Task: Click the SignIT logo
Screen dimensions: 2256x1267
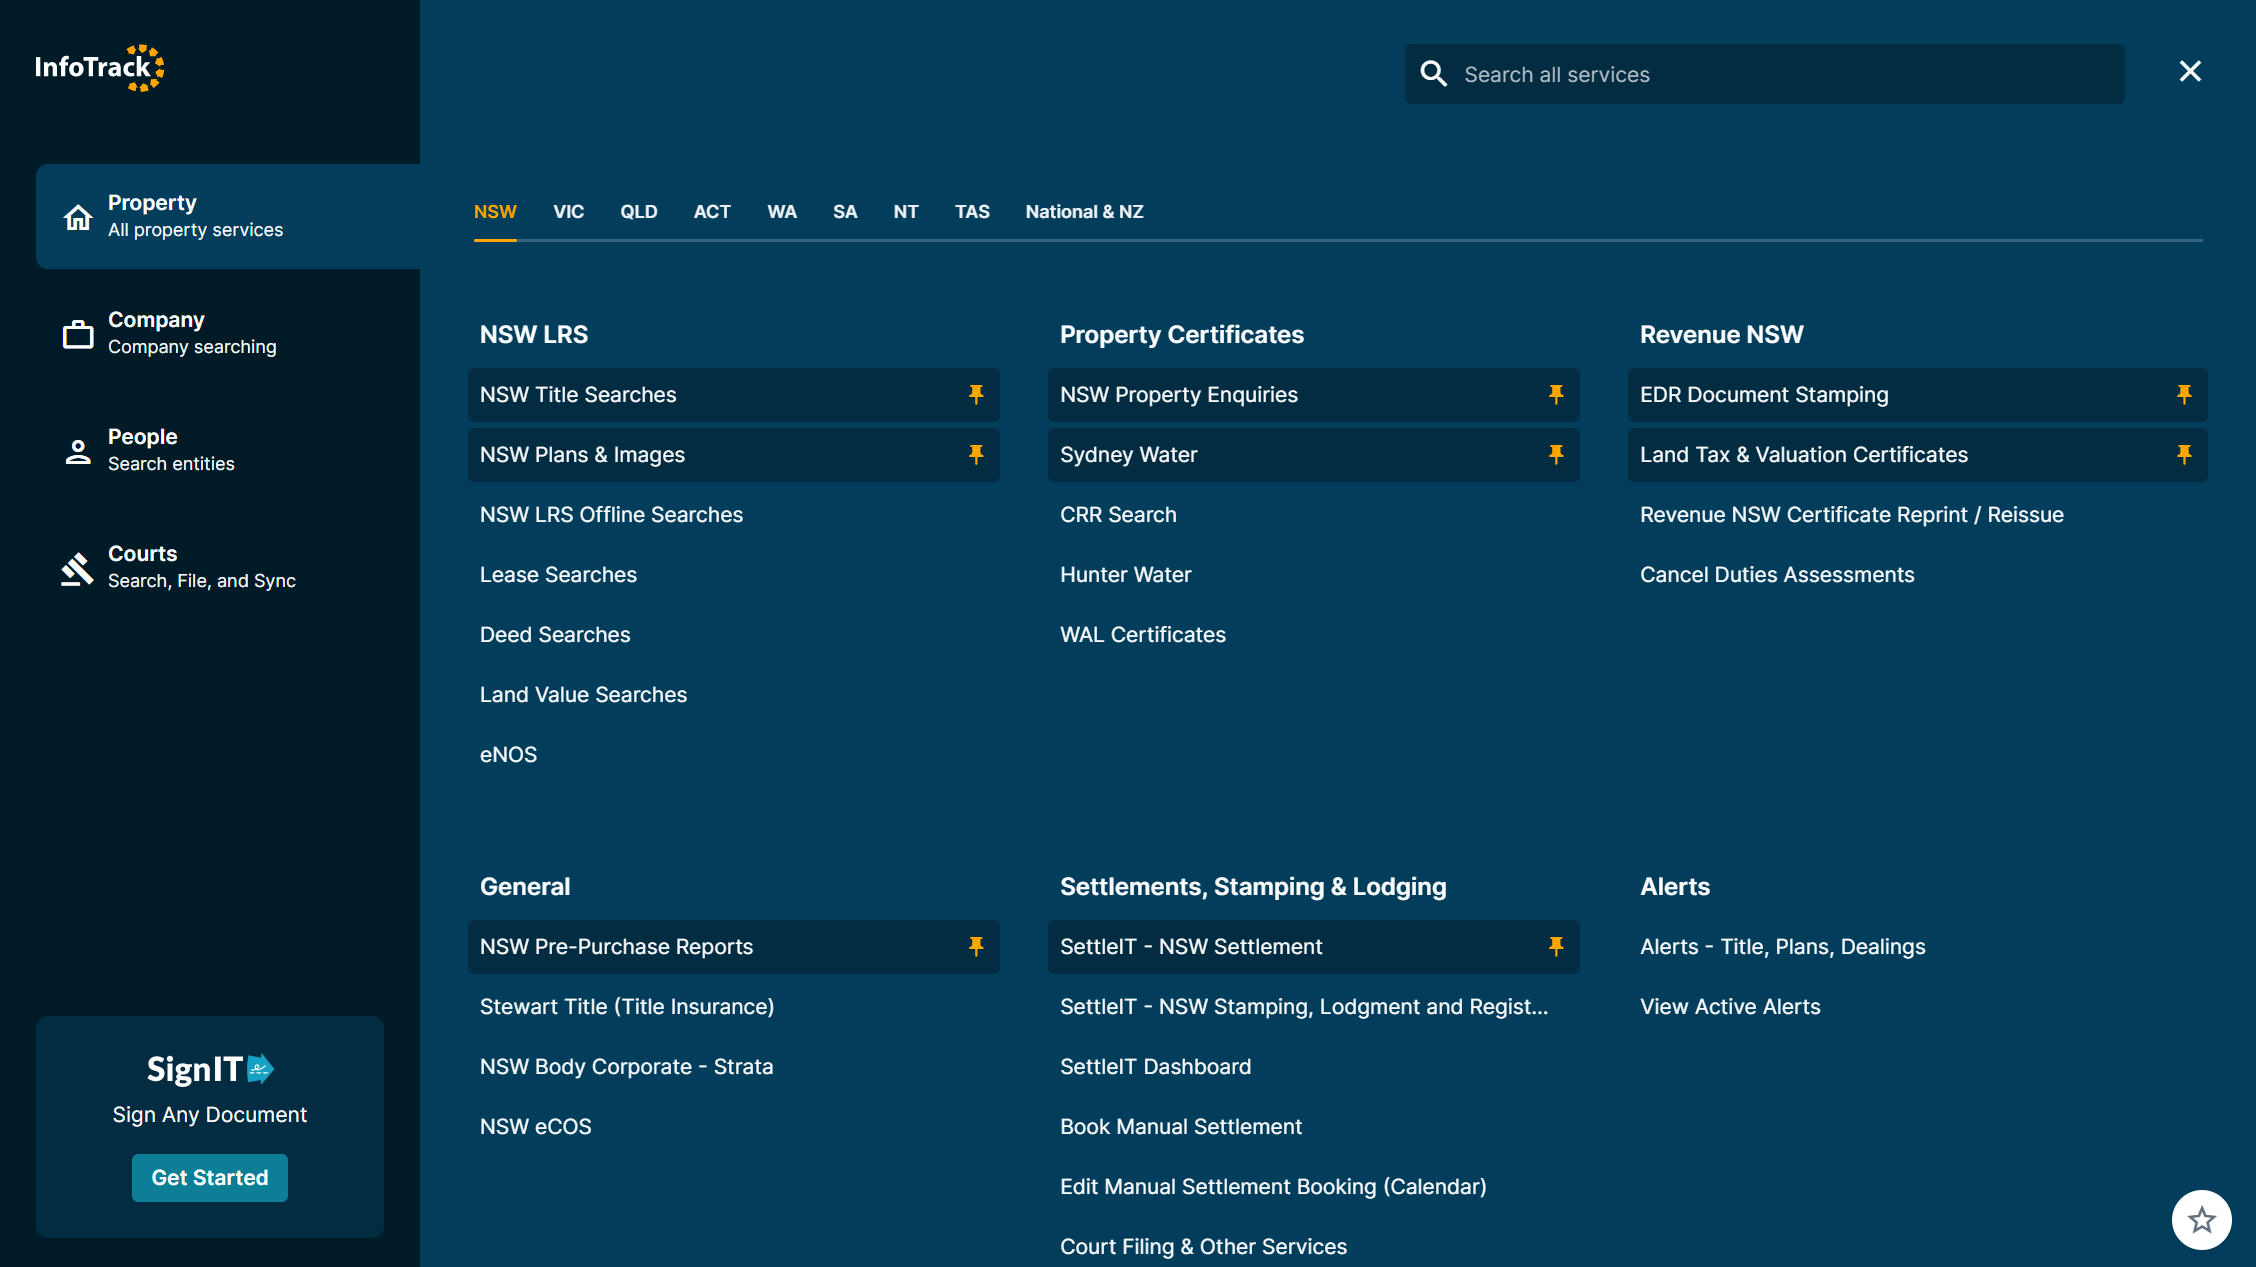Action: click(210, 1069)
